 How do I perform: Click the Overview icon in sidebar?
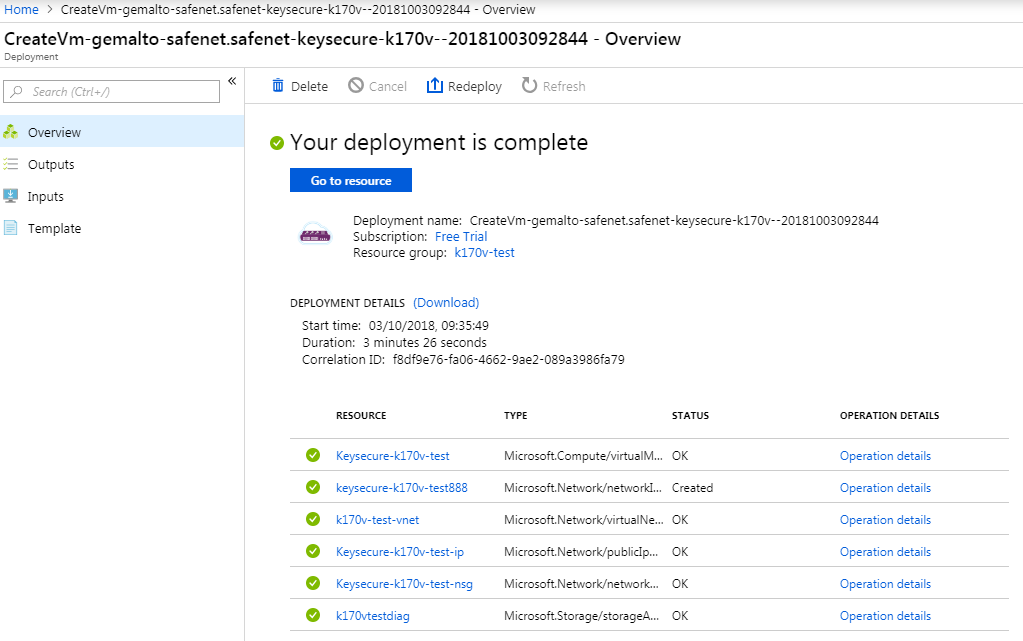[x=11, y=132]
